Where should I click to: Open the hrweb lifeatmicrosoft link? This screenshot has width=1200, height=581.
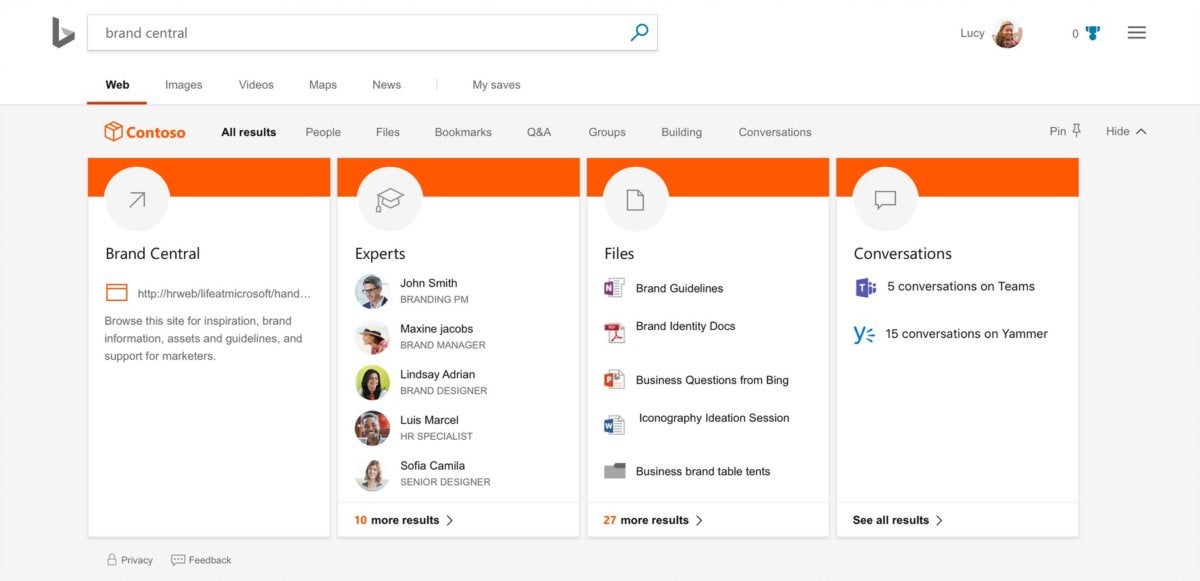click(224, 294)
